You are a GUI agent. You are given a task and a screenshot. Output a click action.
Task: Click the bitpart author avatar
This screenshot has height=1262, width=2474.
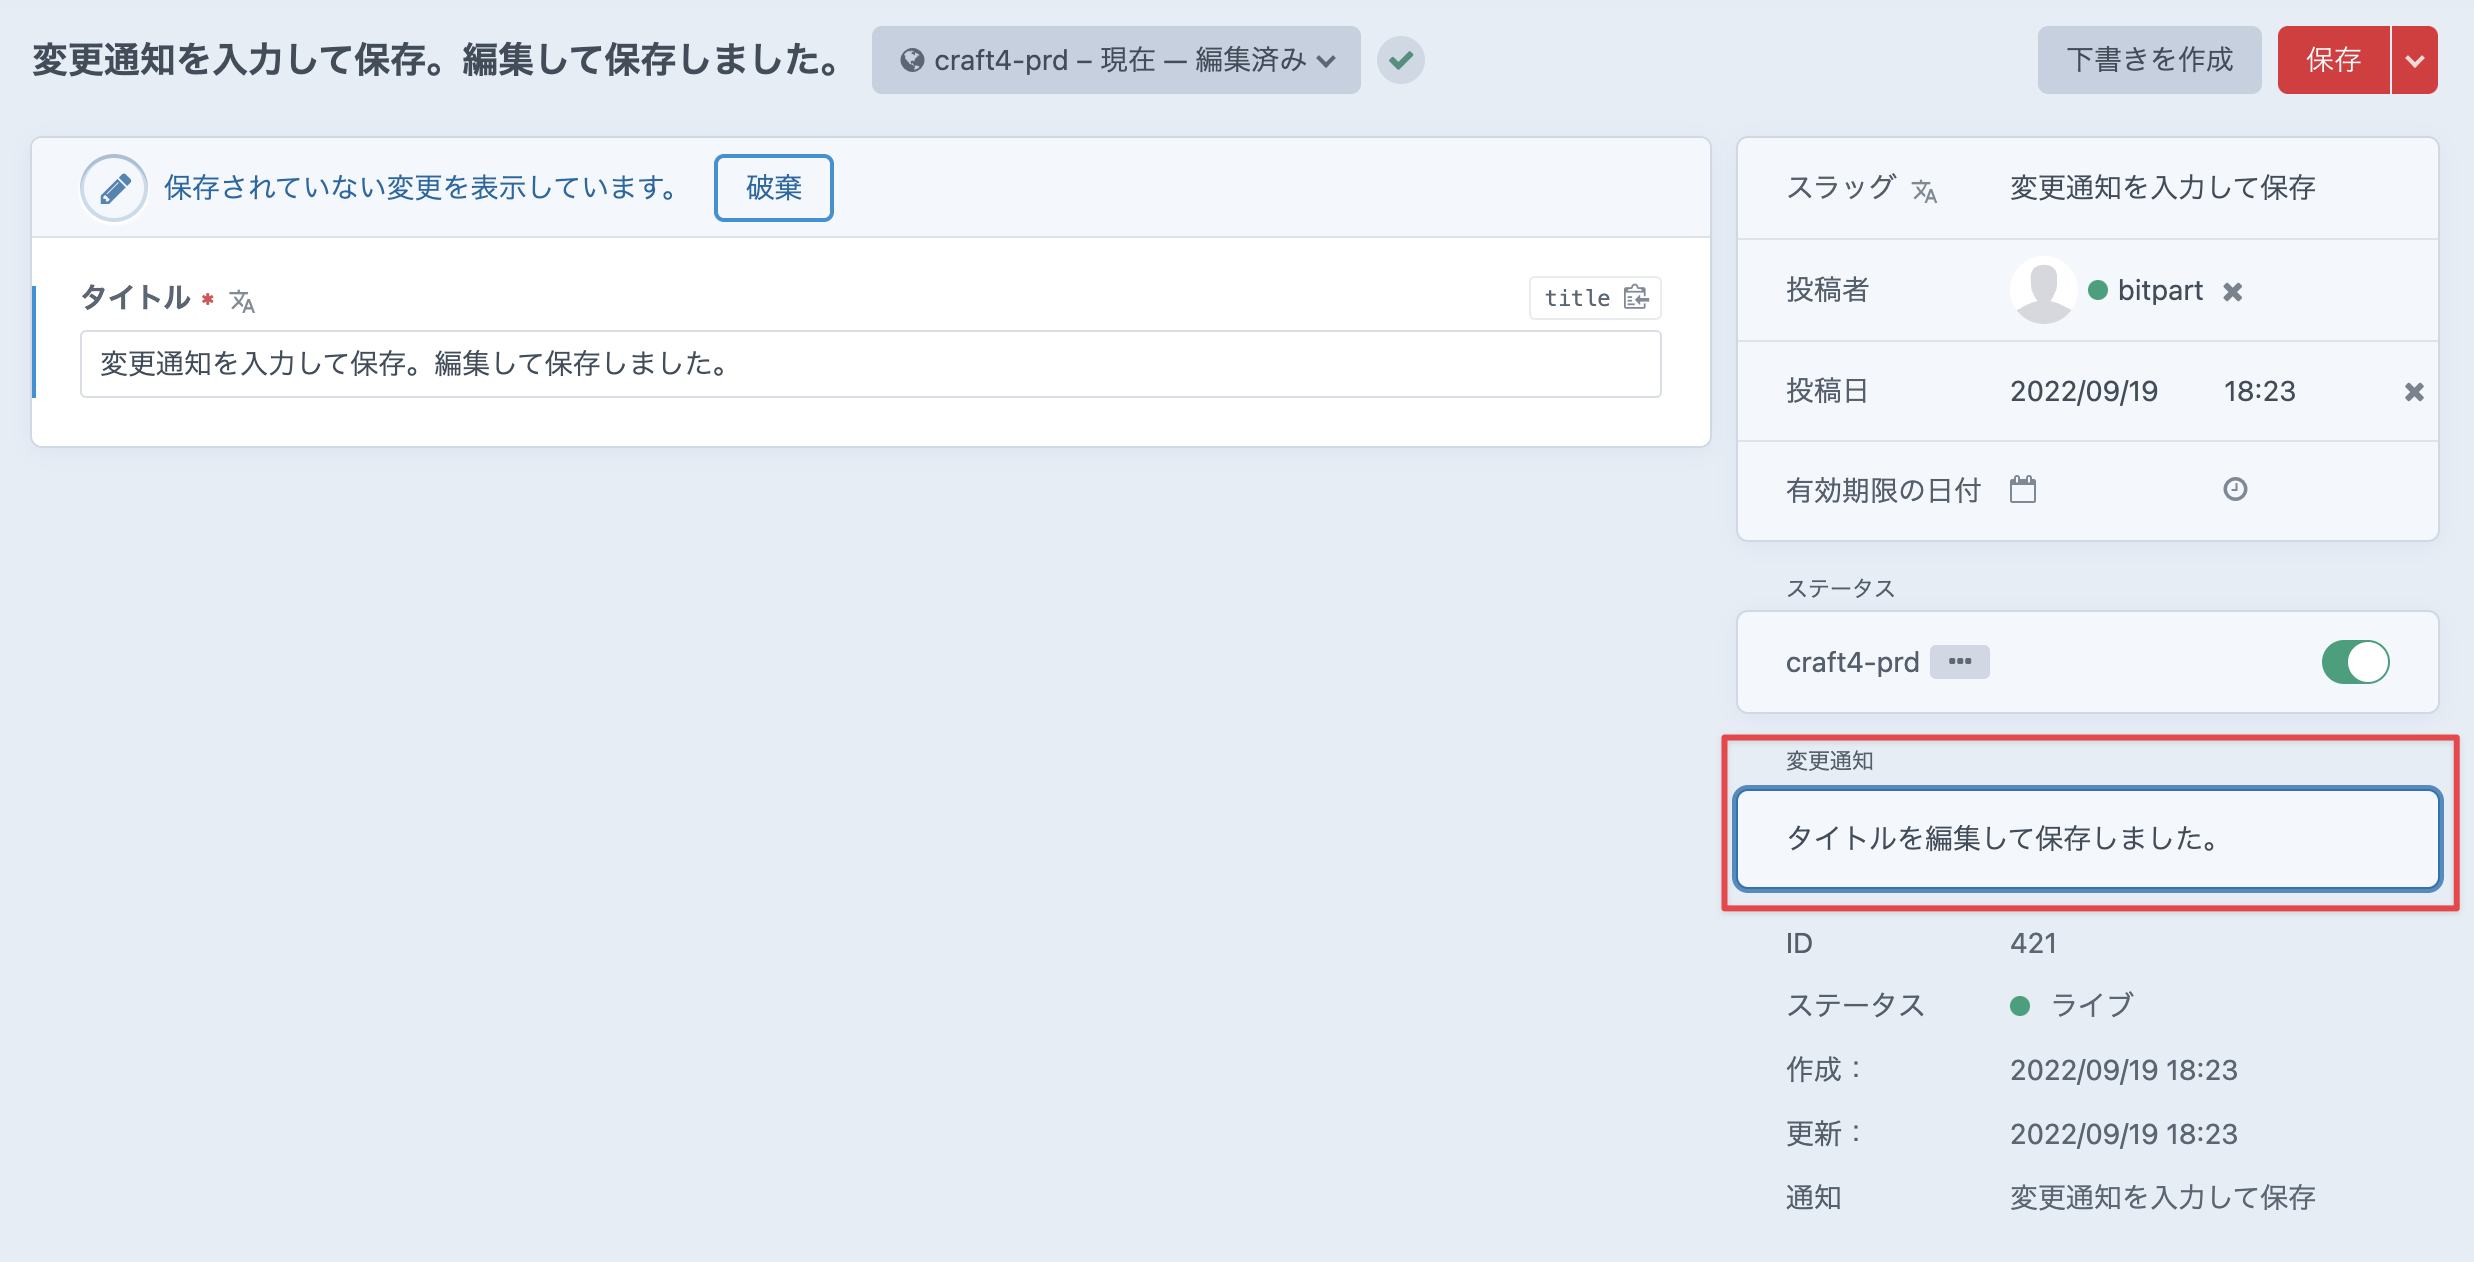tap(2042, 290)
